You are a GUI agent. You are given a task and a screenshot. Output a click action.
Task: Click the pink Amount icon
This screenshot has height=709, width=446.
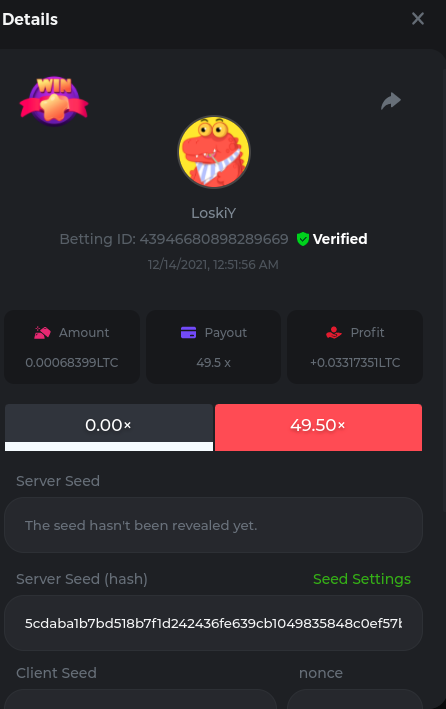pos(43,333)
